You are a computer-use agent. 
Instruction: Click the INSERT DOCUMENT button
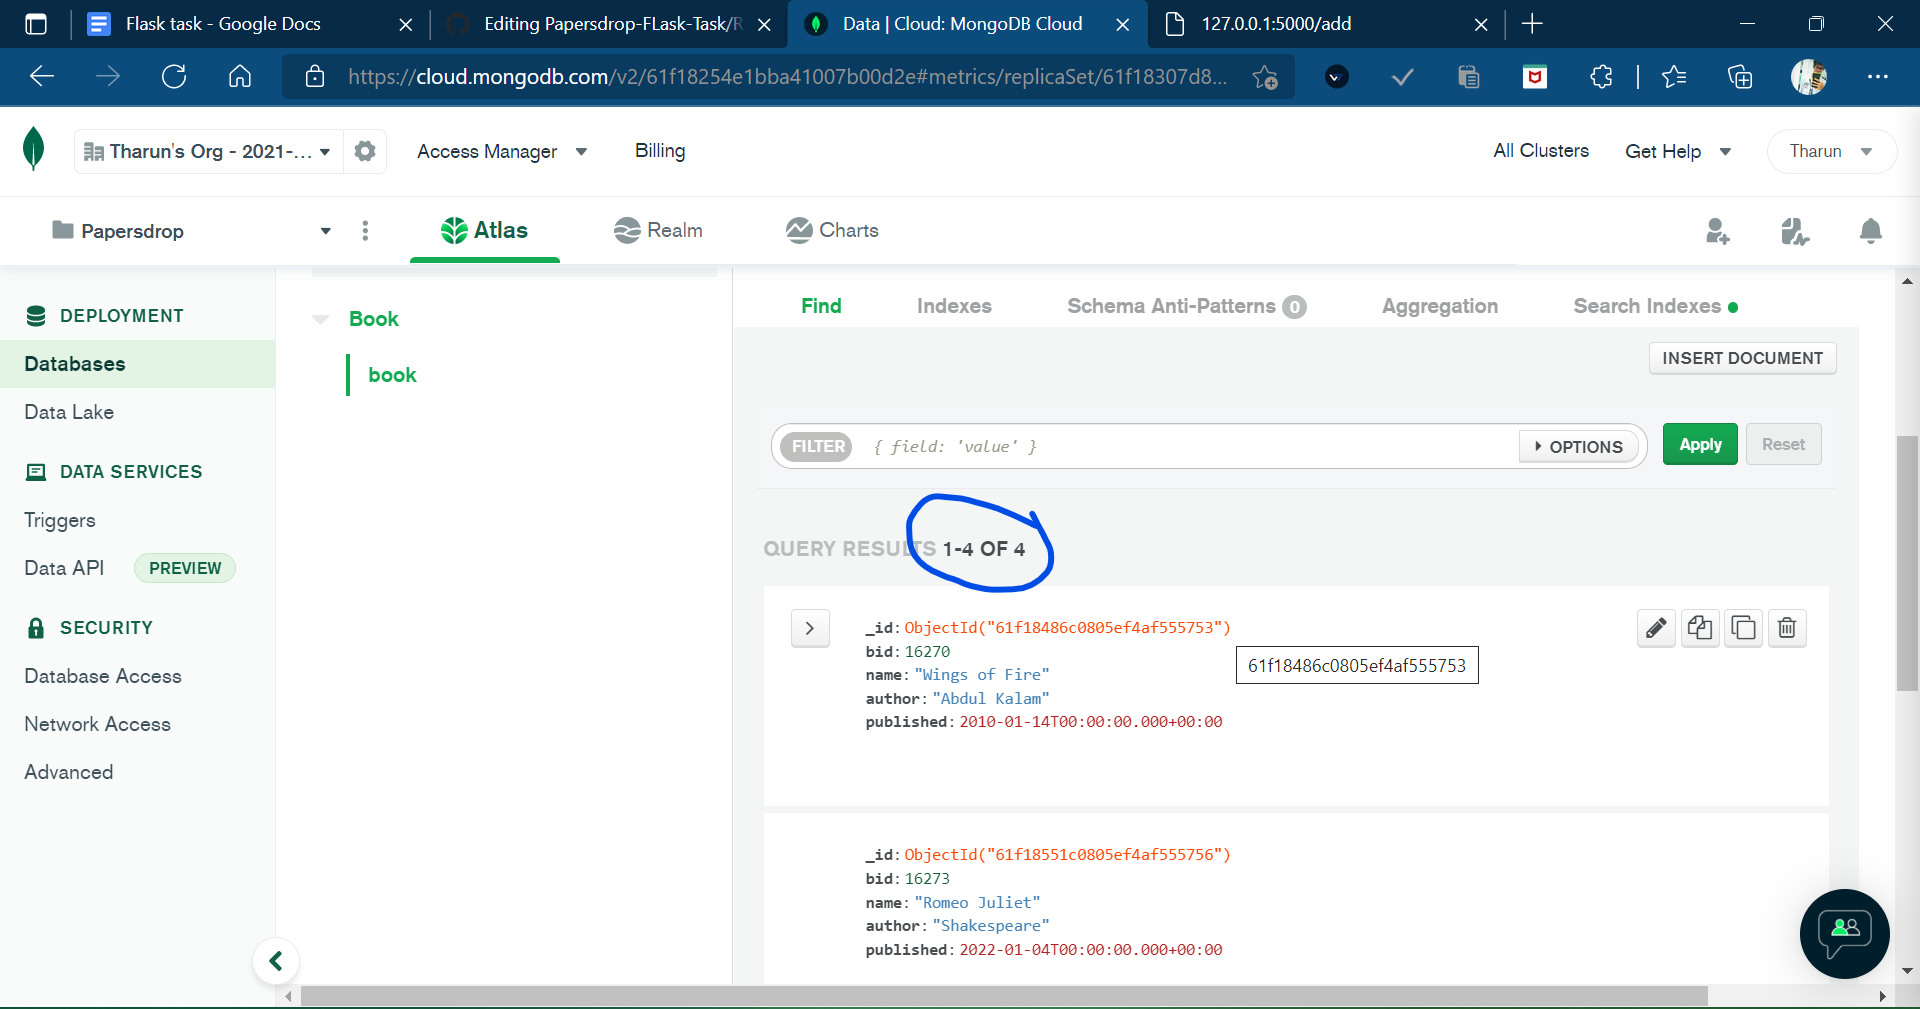(1742, 358)
